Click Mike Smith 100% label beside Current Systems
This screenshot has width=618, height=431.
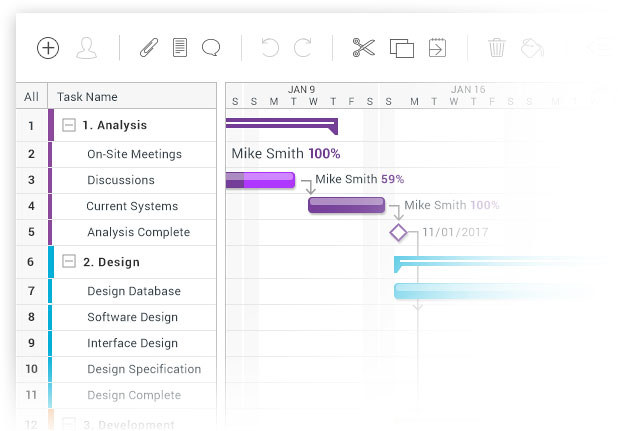click(452, 205)
